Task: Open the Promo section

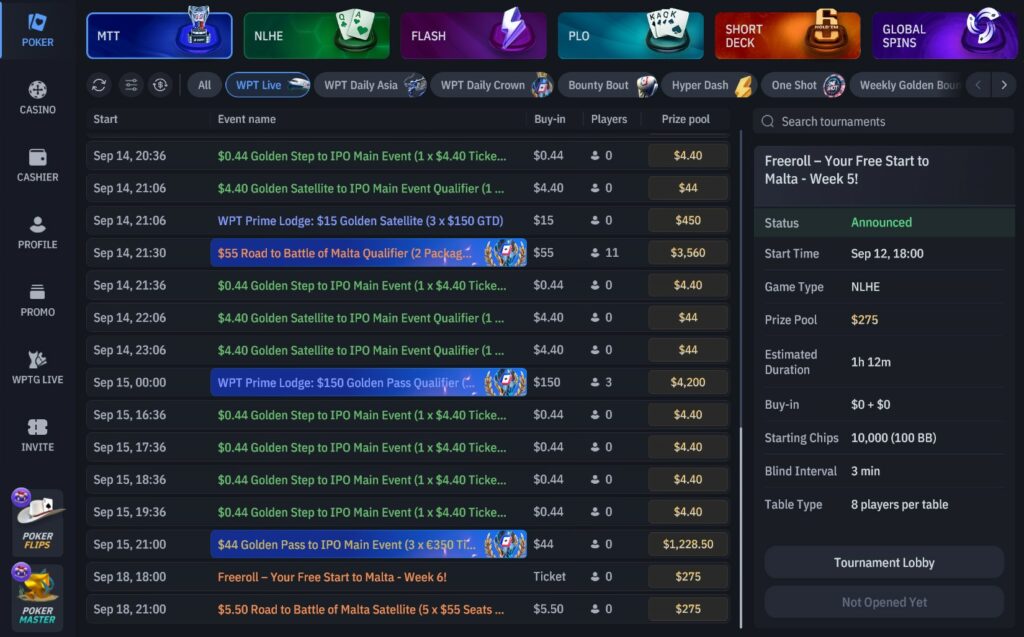Action: tap(38, 299)
